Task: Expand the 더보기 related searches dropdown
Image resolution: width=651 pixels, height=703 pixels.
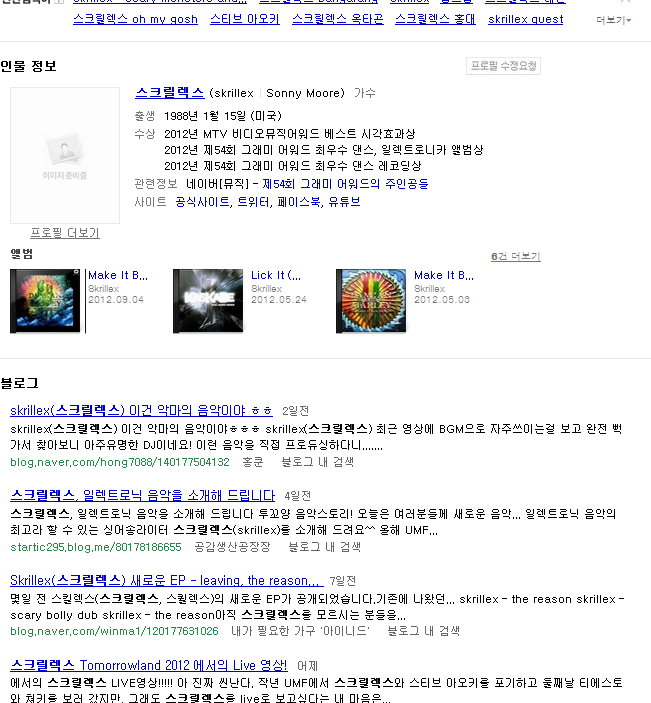Action: [x=613, y=20]
